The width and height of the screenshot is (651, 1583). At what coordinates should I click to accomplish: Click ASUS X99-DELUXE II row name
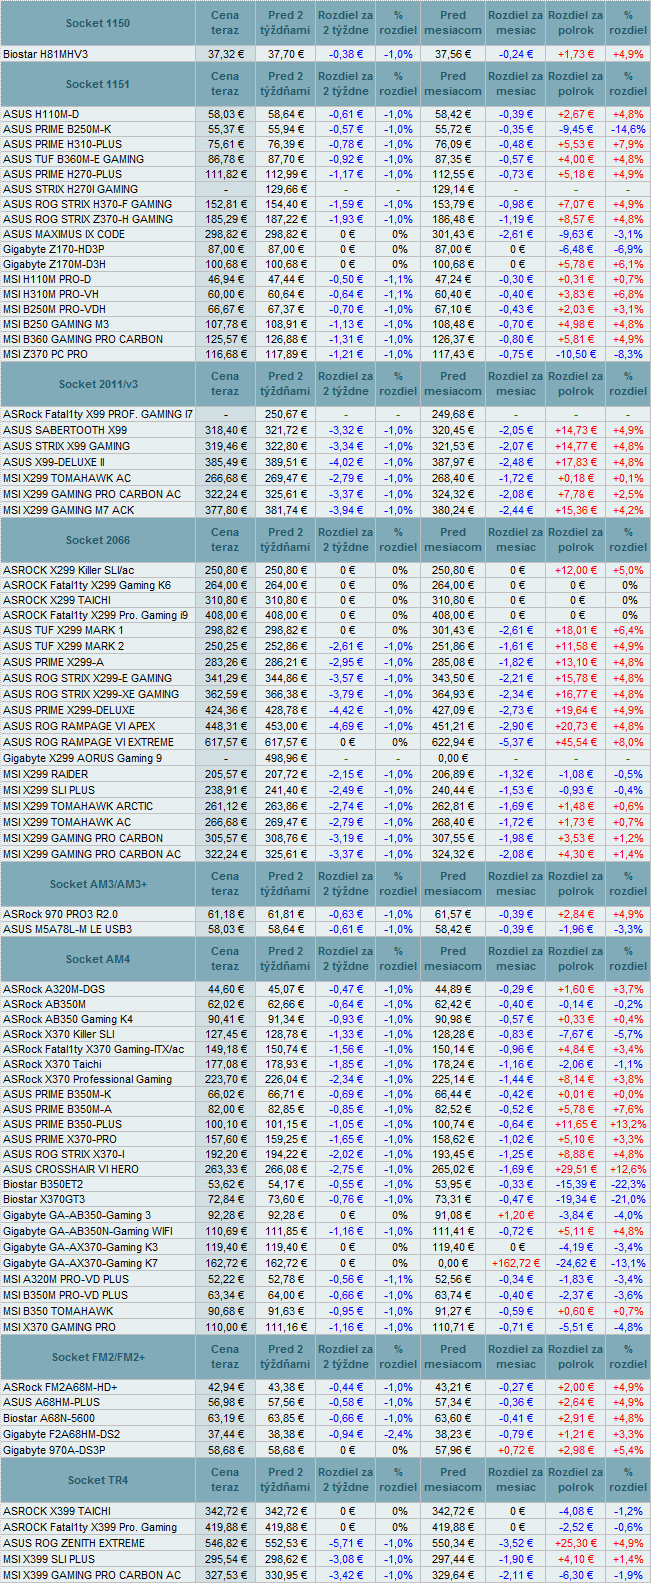(x=54, y=462)
